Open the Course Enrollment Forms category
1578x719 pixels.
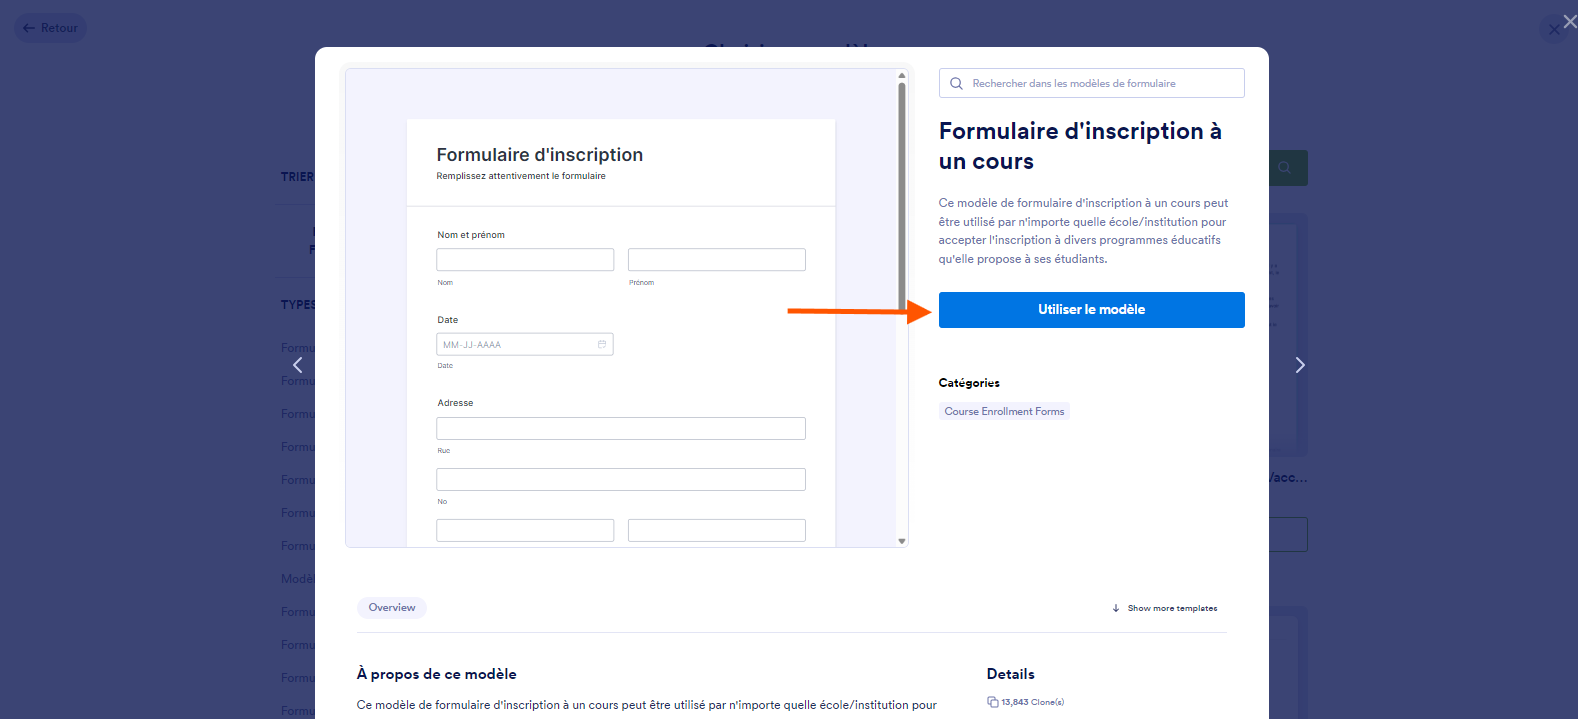1004,411
